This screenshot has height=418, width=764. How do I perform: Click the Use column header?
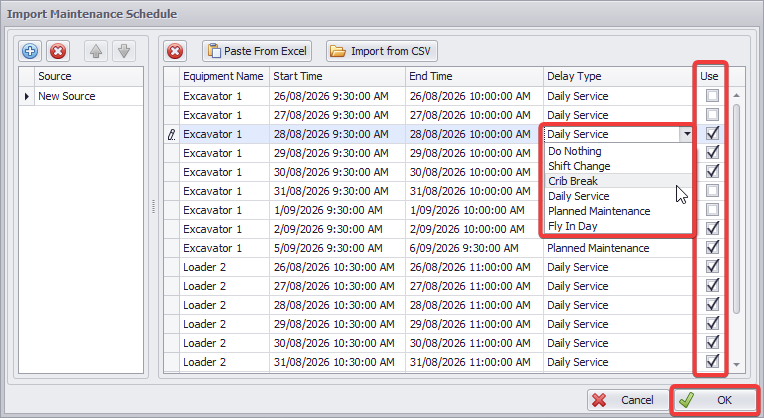point(709,76)
